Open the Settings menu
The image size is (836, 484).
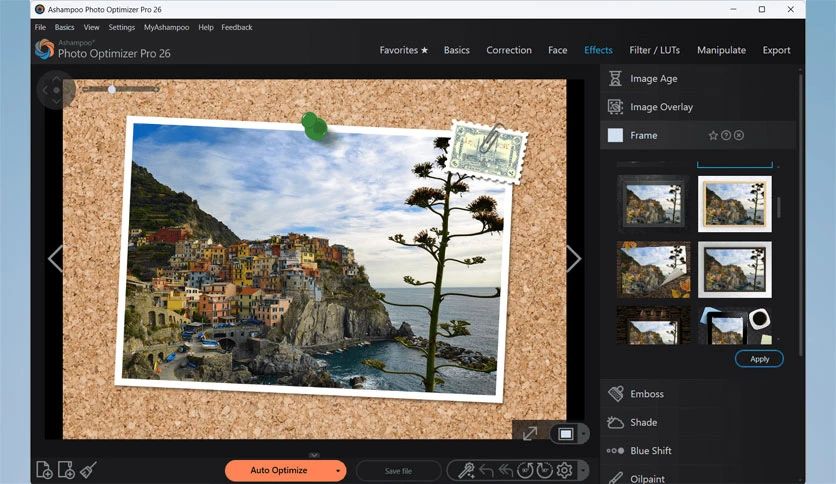point(122,27)
